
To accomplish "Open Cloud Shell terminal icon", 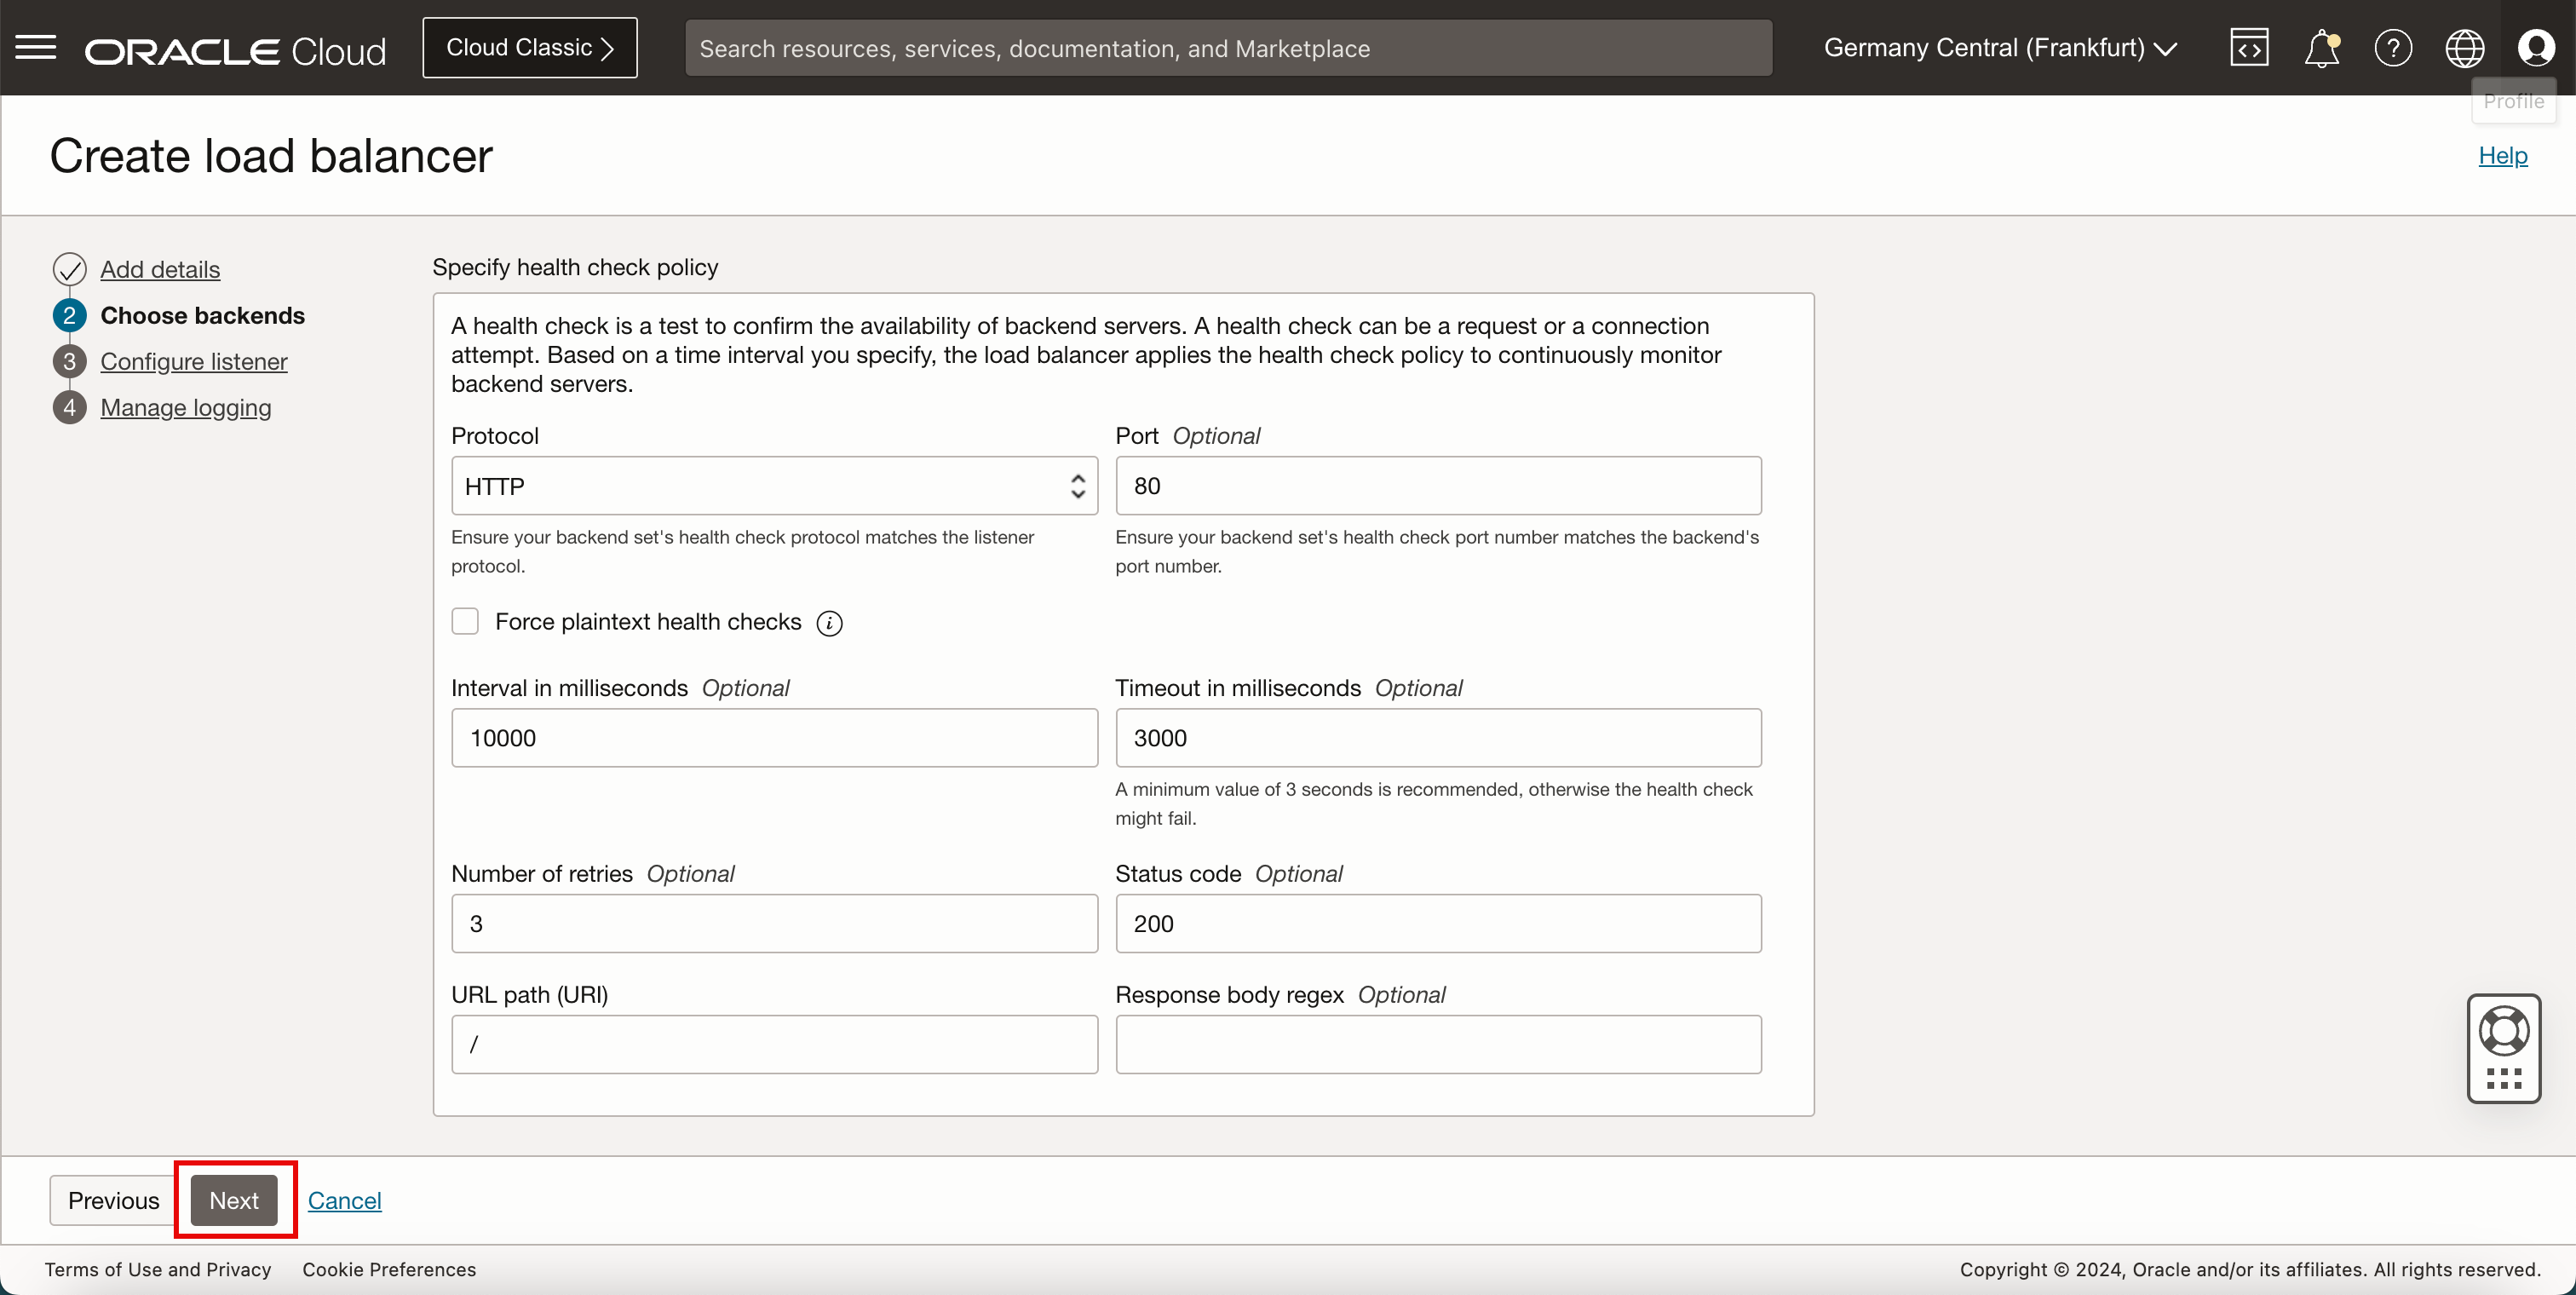I will point(2249,48).
